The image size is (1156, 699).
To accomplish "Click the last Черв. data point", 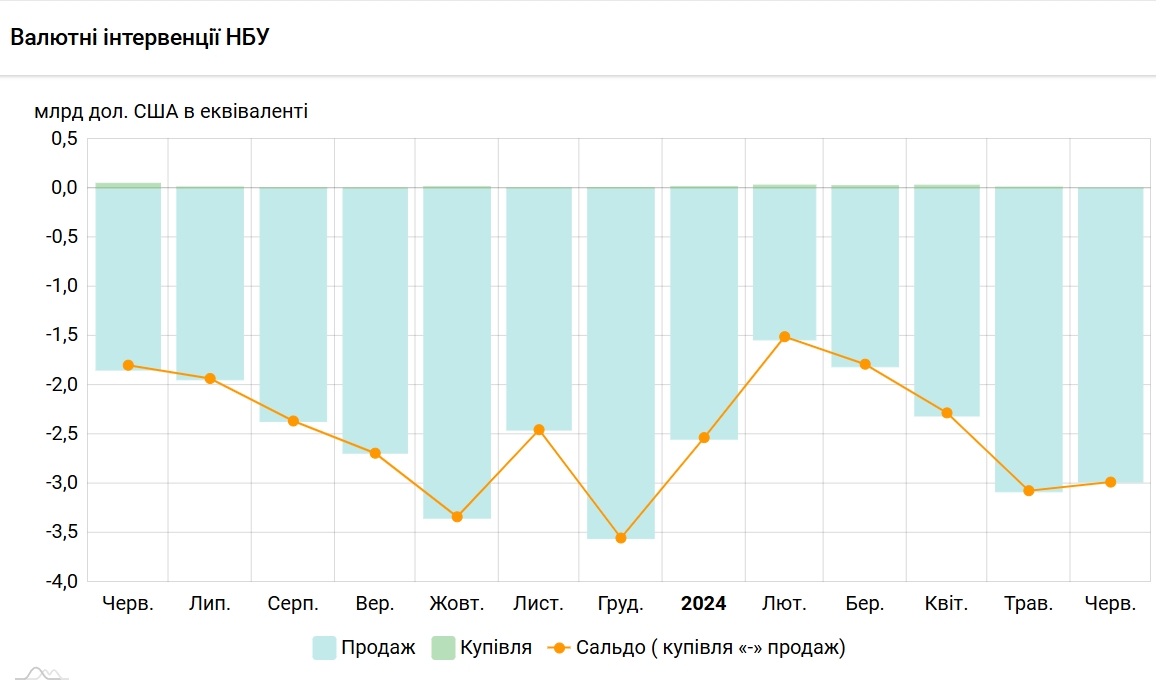I will [1111, 482].
